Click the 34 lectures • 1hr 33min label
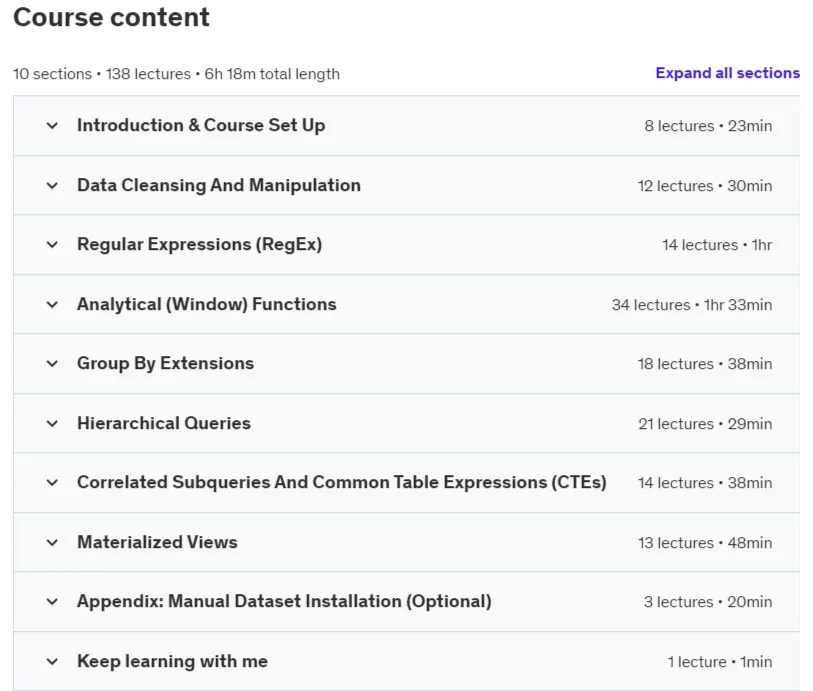The width and height of the screenshot is (813, 691). coord(692,305)
